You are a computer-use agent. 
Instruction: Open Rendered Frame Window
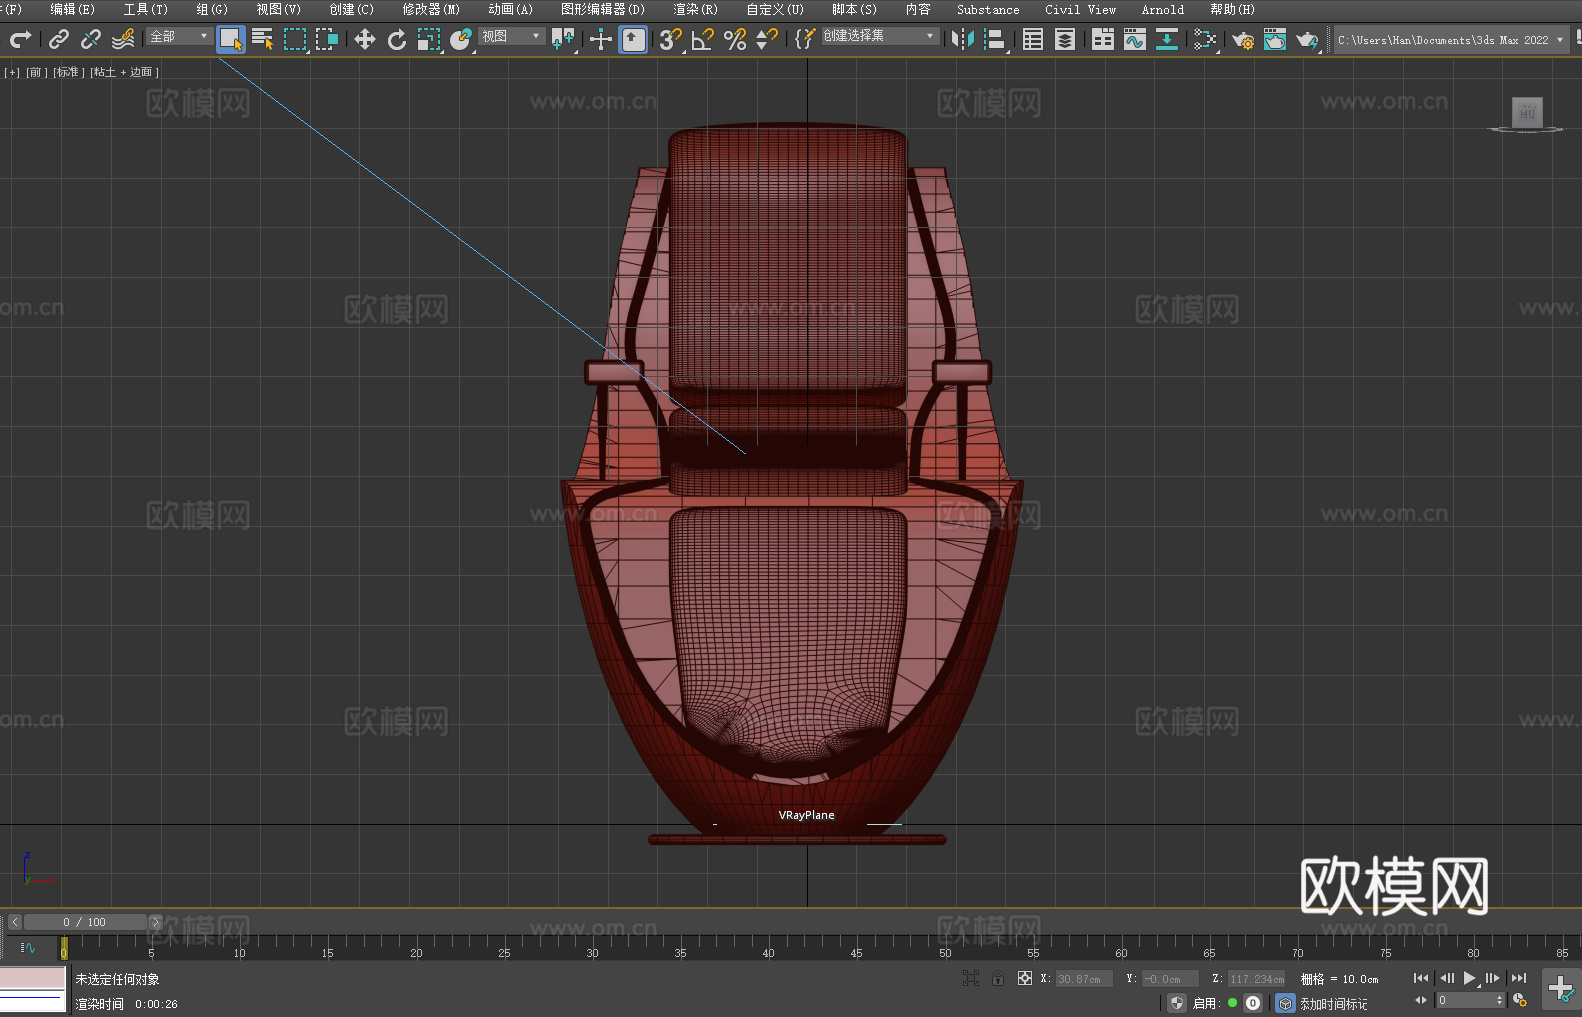click(1275, 39)
